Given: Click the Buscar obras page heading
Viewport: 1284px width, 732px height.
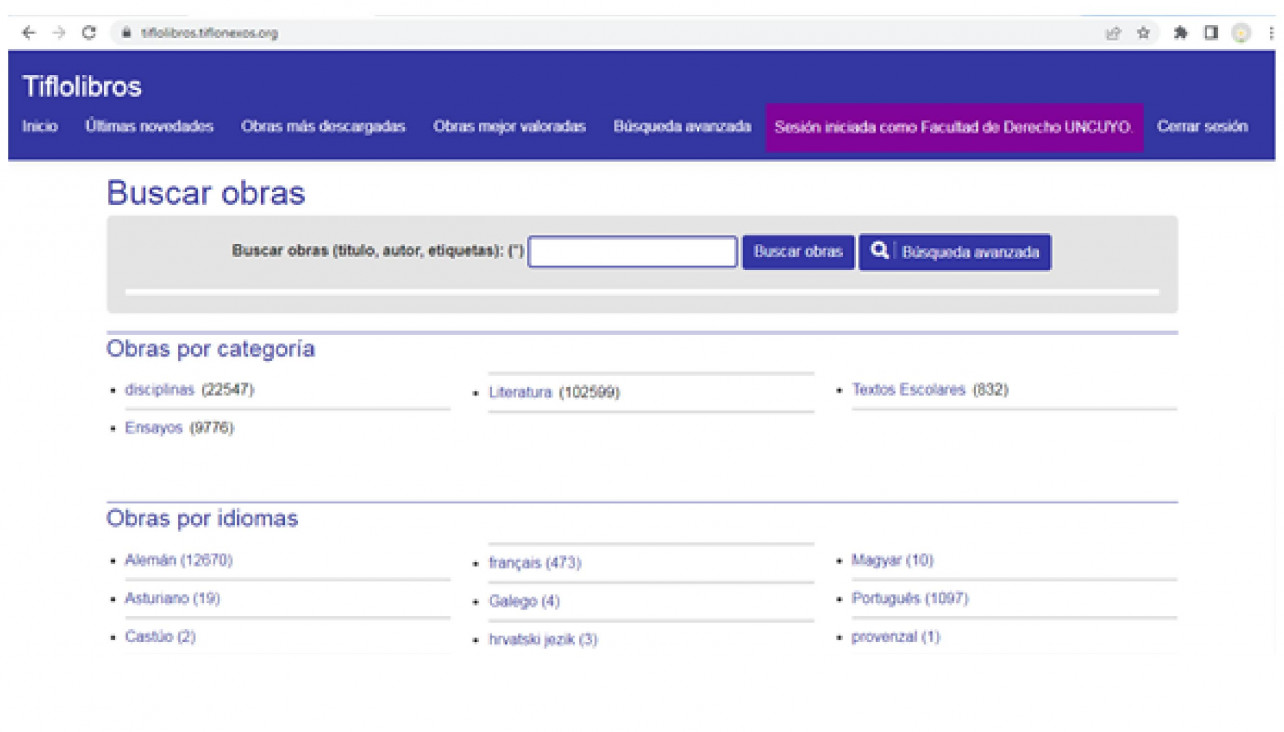Looking at the screenshot, I should (x=206, y=193).
